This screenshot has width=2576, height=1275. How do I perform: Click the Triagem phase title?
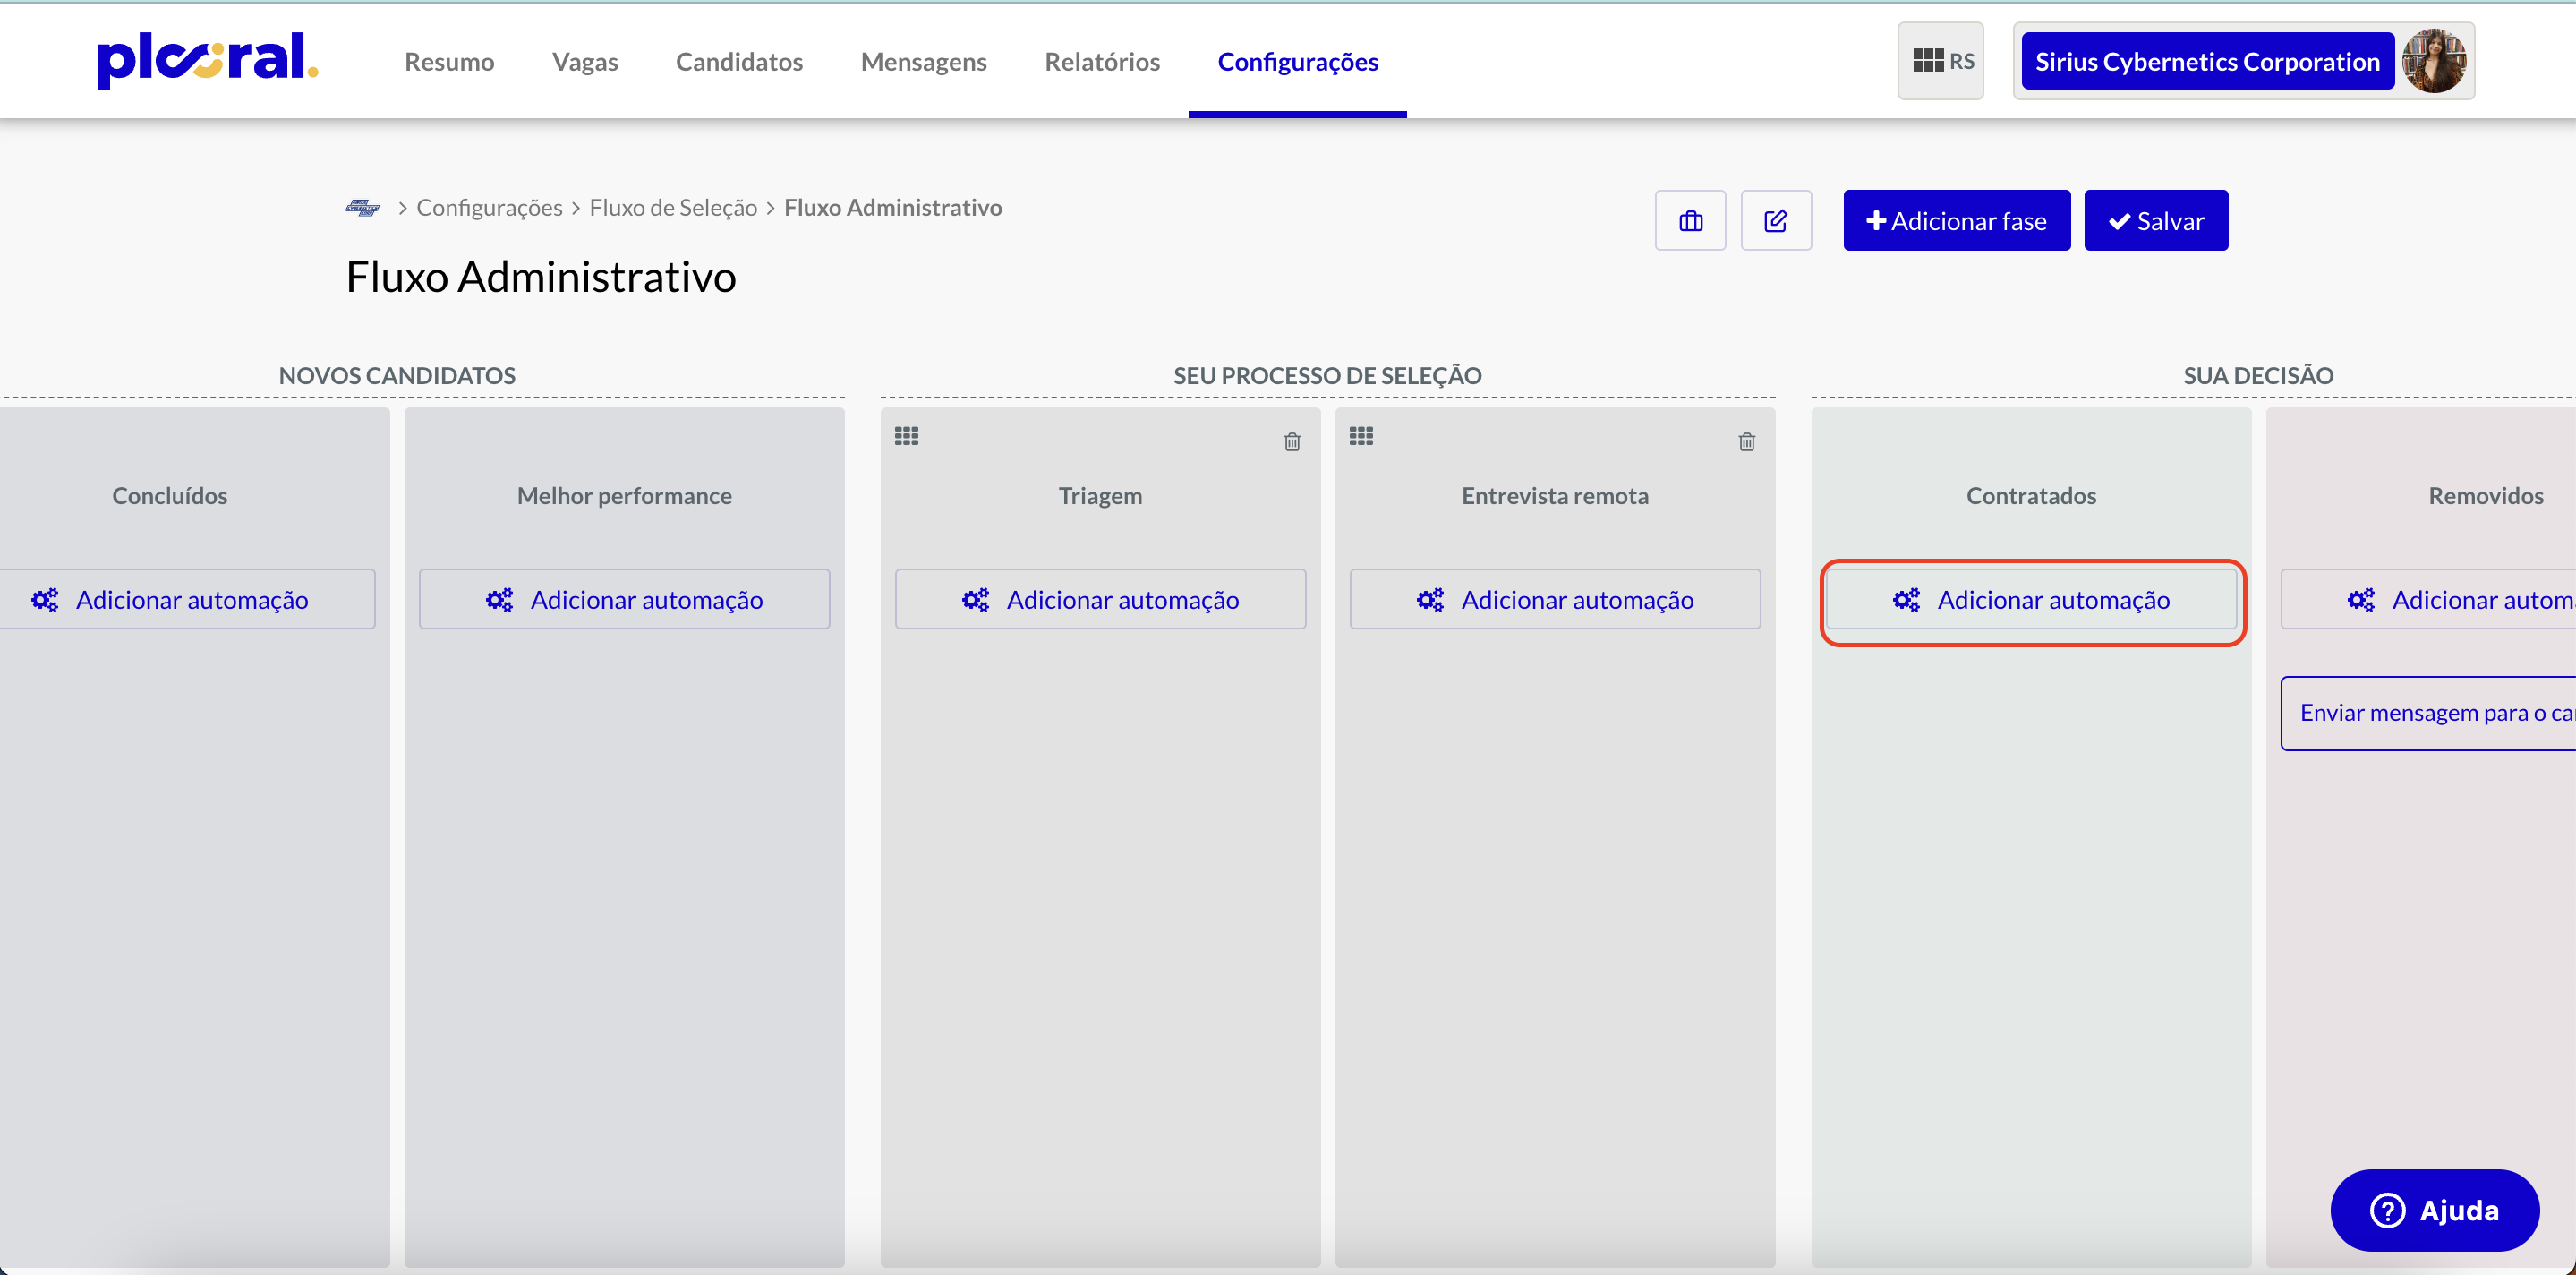point(1100,495)
